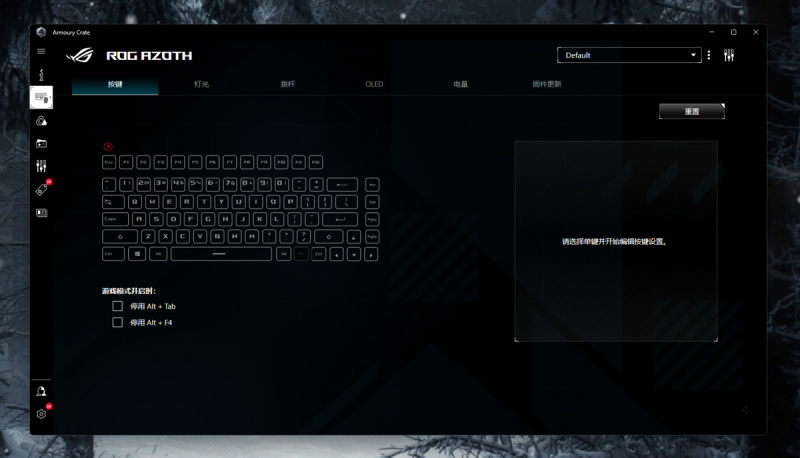Open the three-dot profile options menu

[709, 55]
